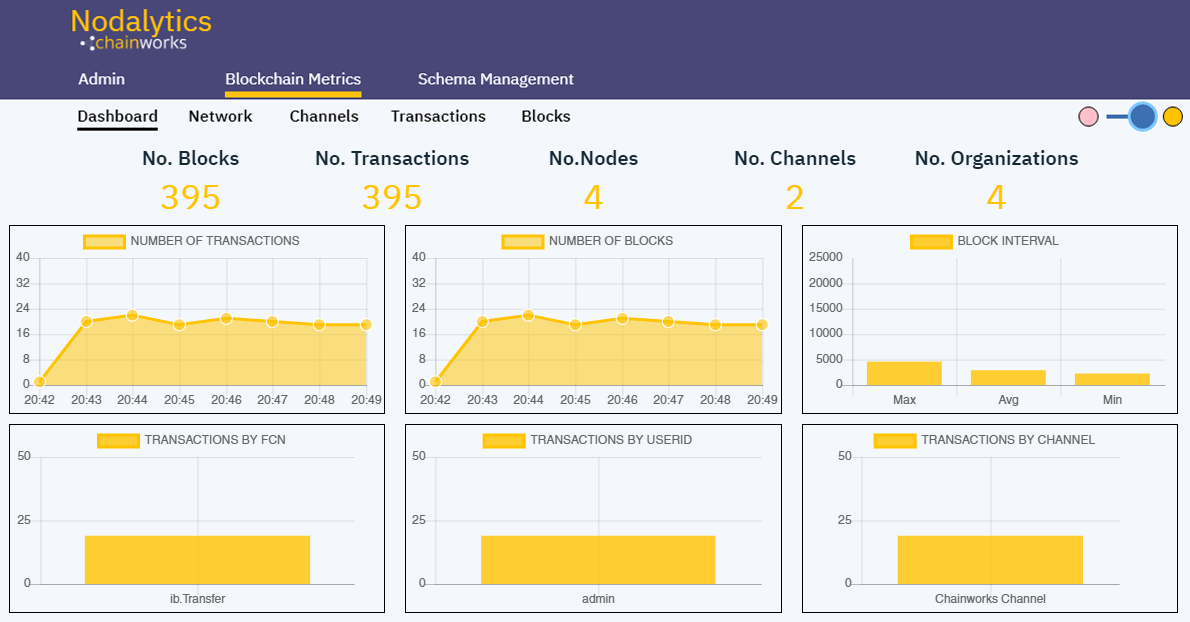This screenshot has height=622, width=1190.
Task: Open the Channels sub-tab
Action: 324,116
